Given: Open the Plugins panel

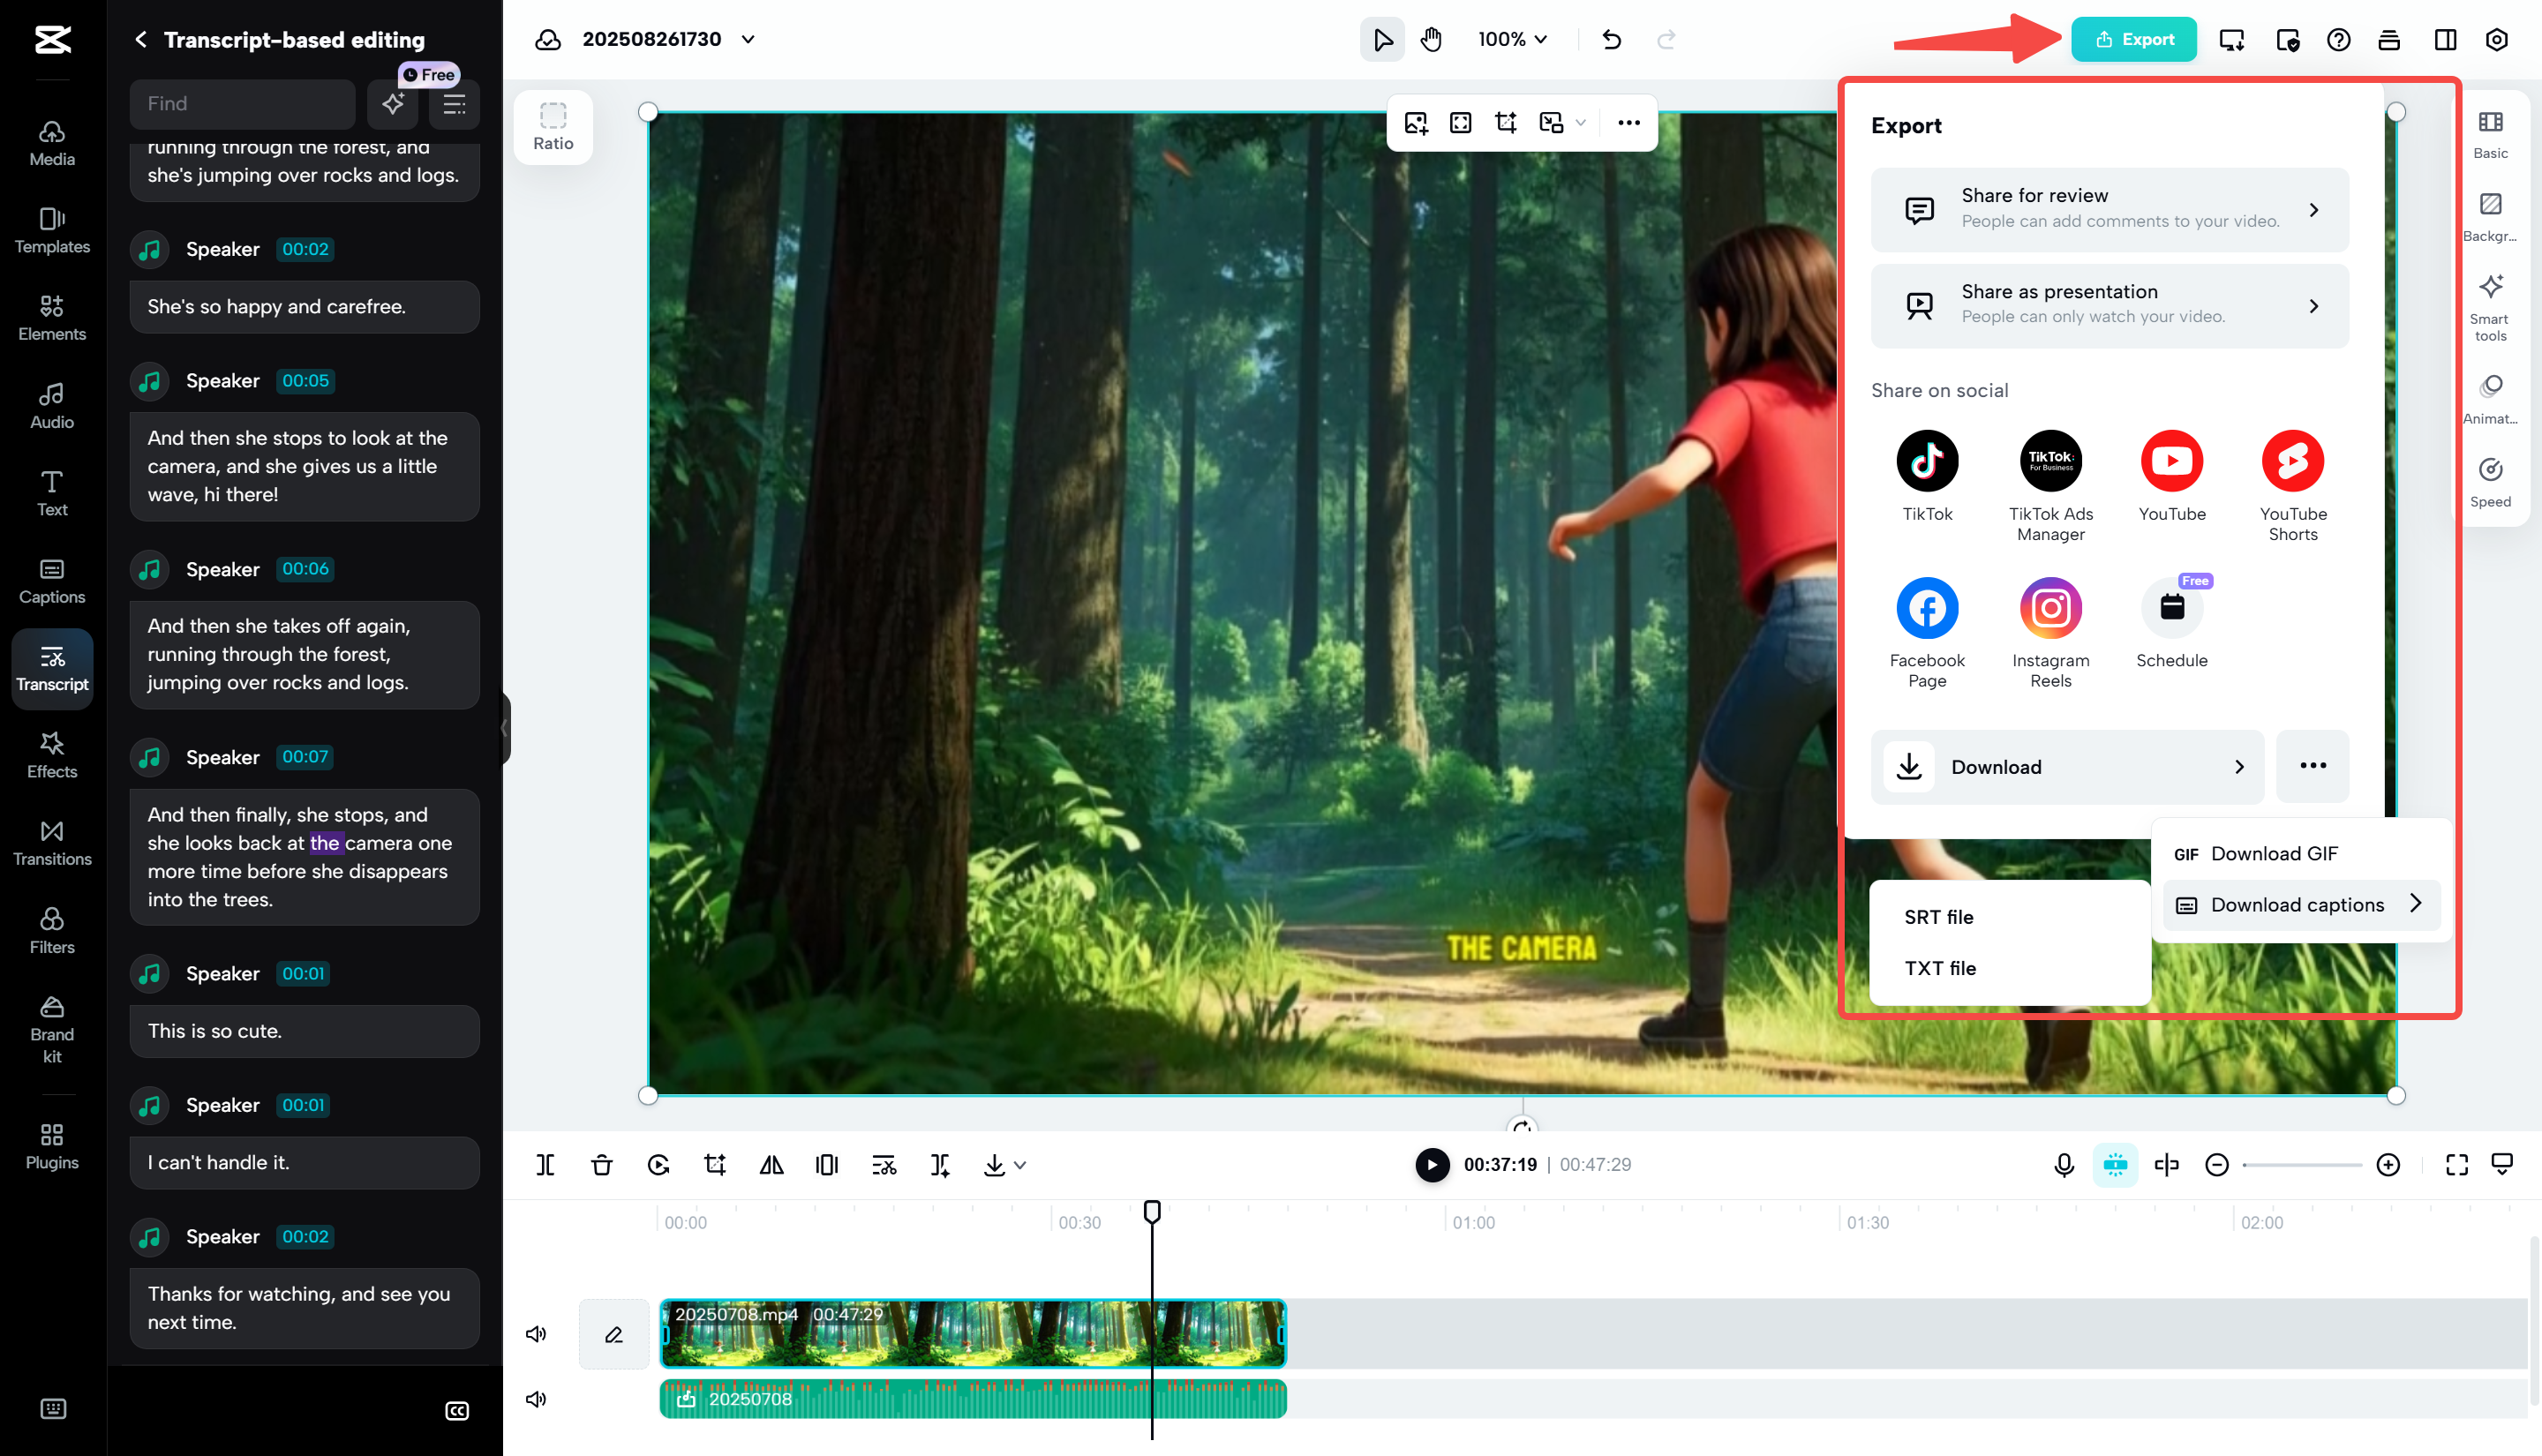Looking at the screenshot, I should [x=52, y=1146].
